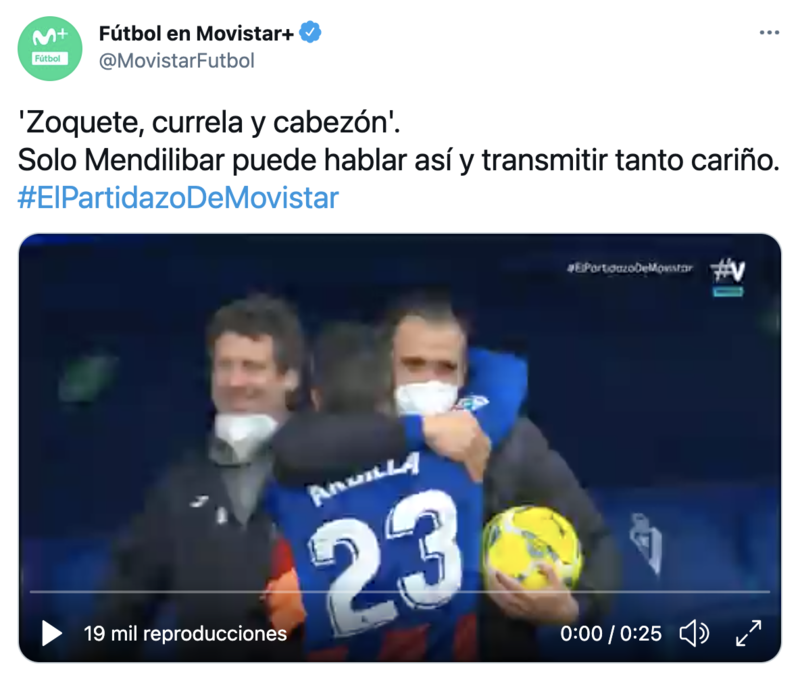800x673 pixels.
Task: Click the club crest in the video background
Action: (x=645, y=542)
